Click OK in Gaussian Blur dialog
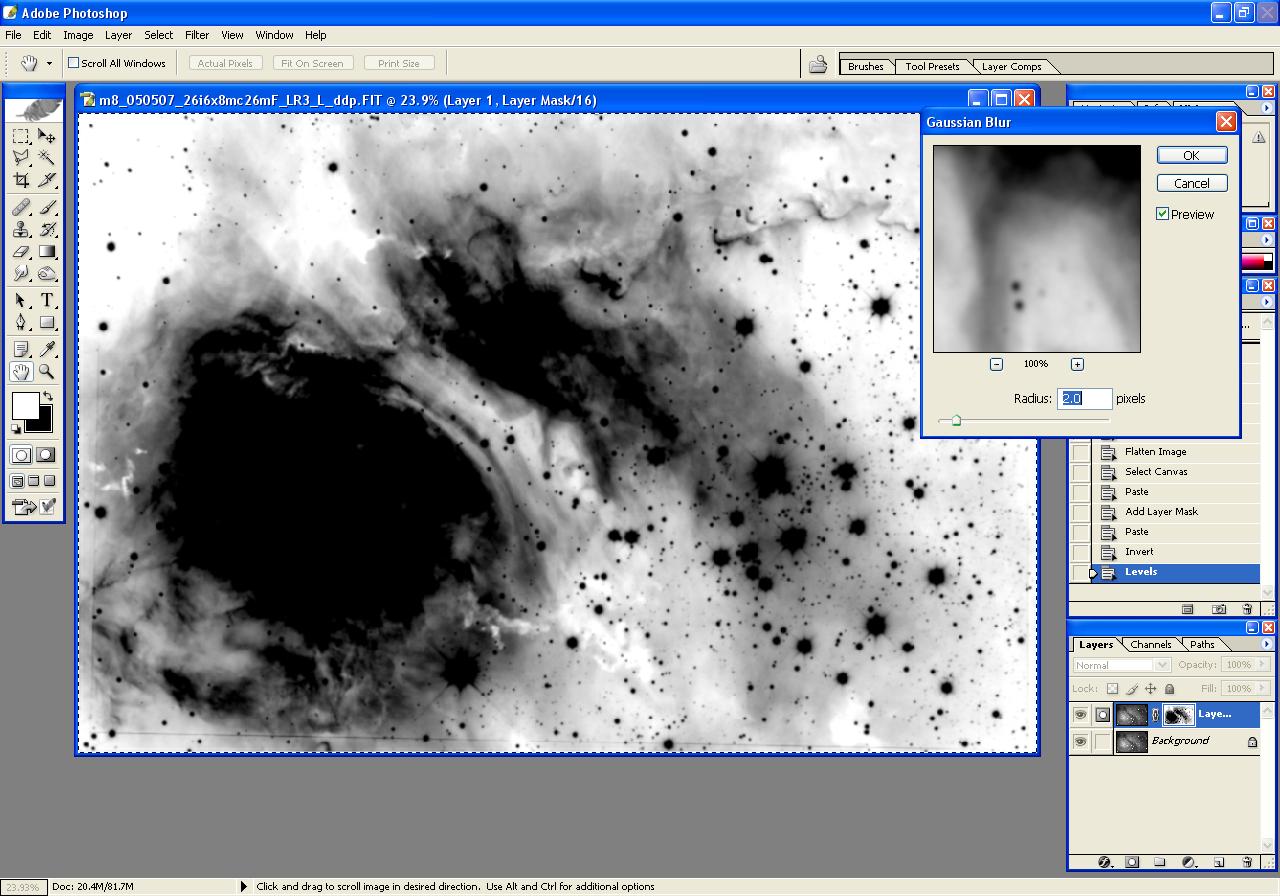The image size is (1280, 896). (1191, 155)
